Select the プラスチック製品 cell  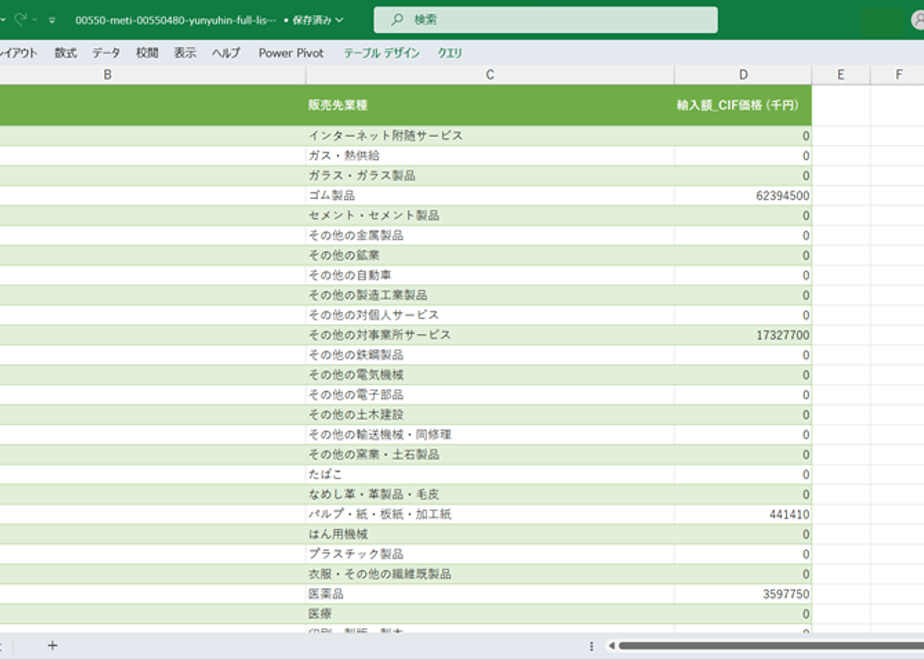pos(490,555)
